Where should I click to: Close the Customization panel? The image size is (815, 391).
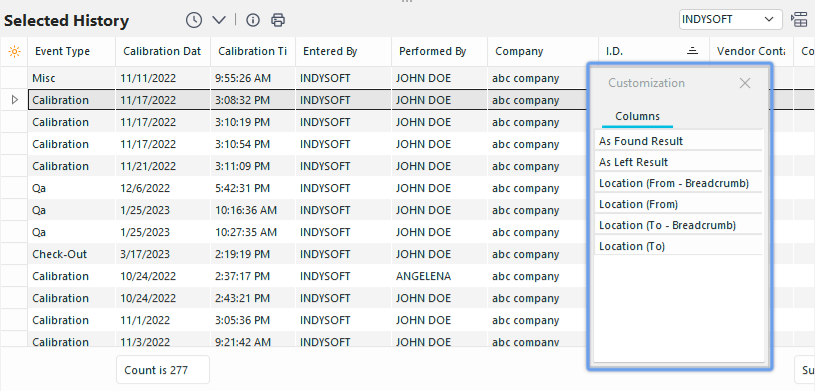[x=745, y=83]
